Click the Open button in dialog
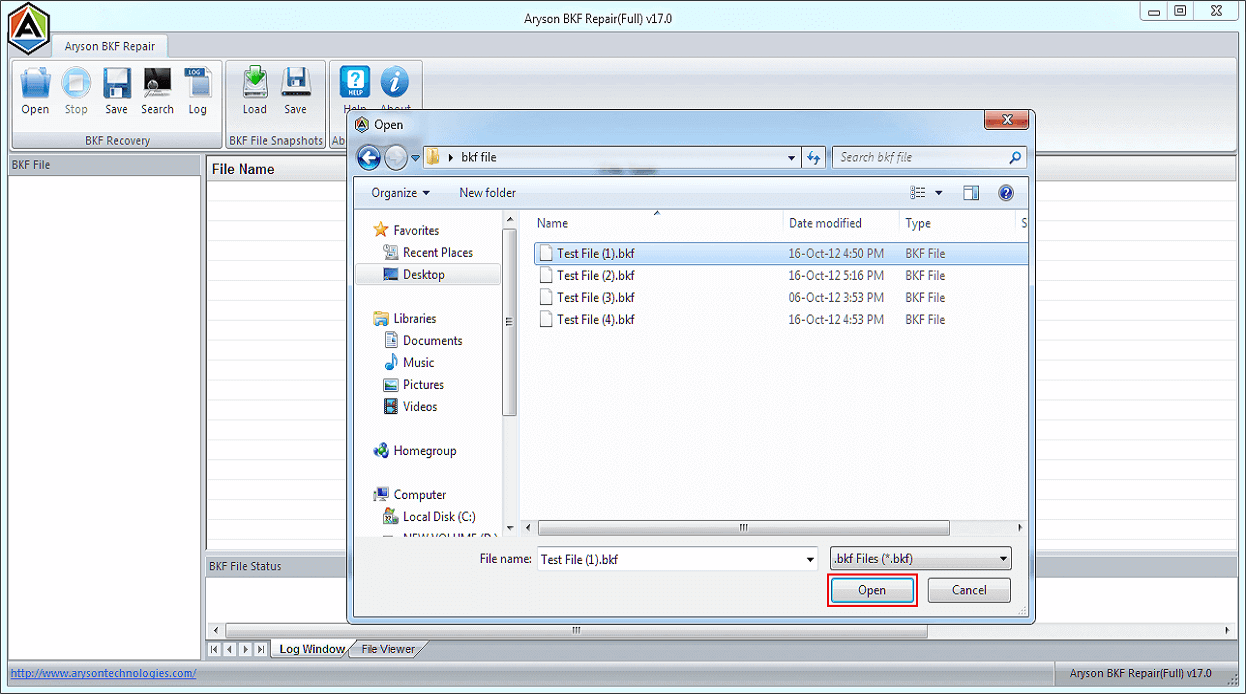The image size is (1246, 694). [872, 590]
